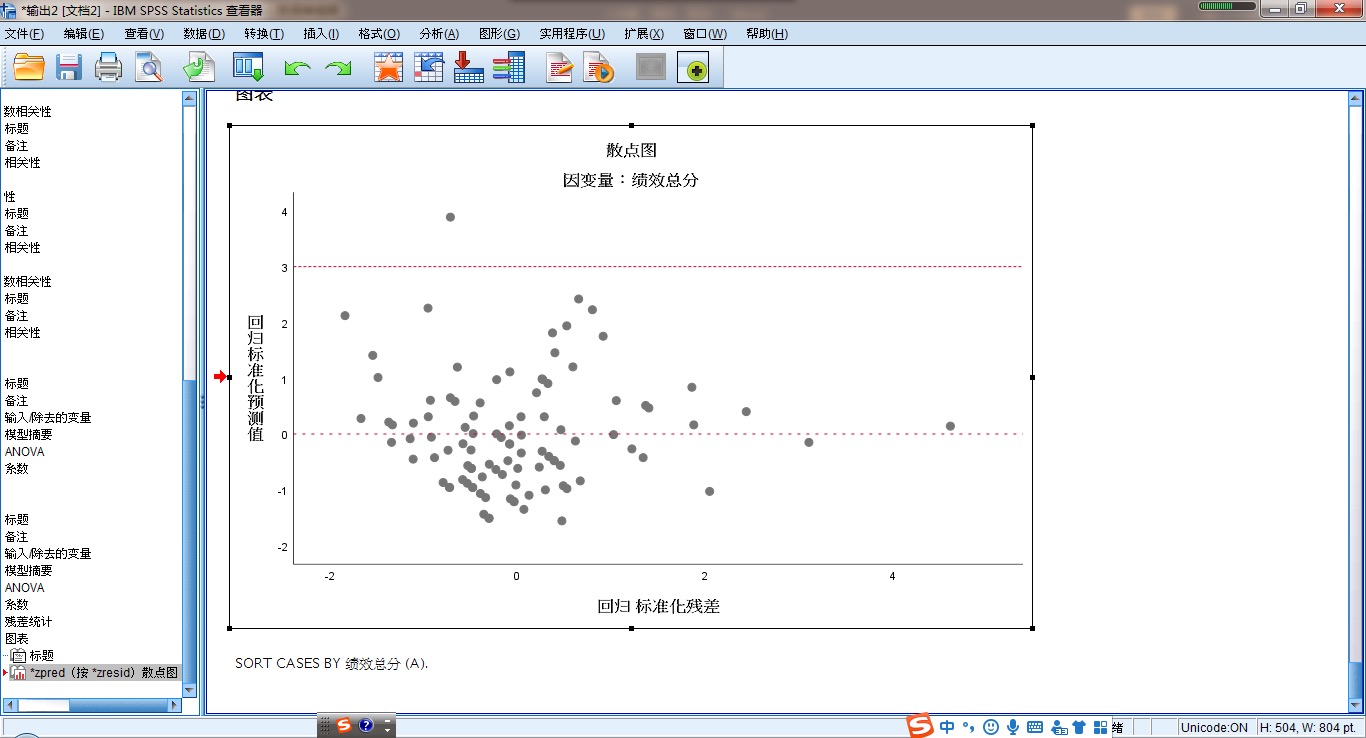
Task: Open the 编辑(E) menu
Action: (x=84, y=33)
